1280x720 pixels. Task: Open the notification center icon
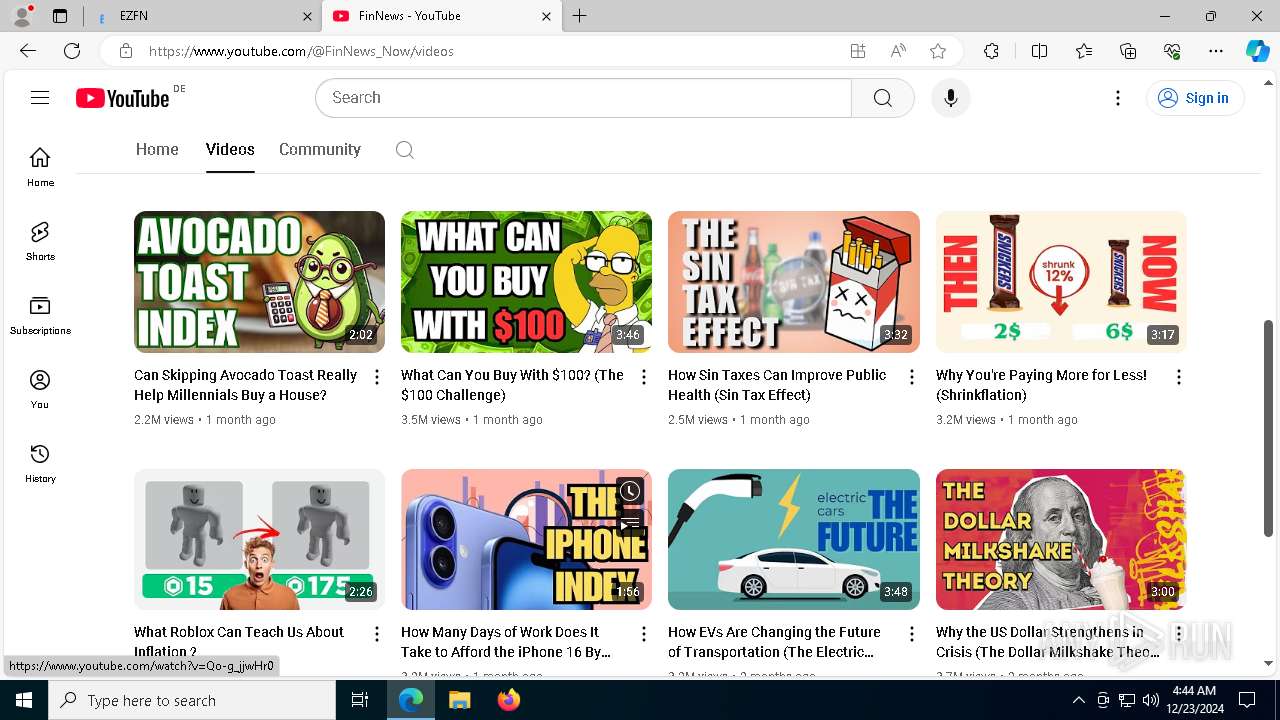tap(1247, 700)
